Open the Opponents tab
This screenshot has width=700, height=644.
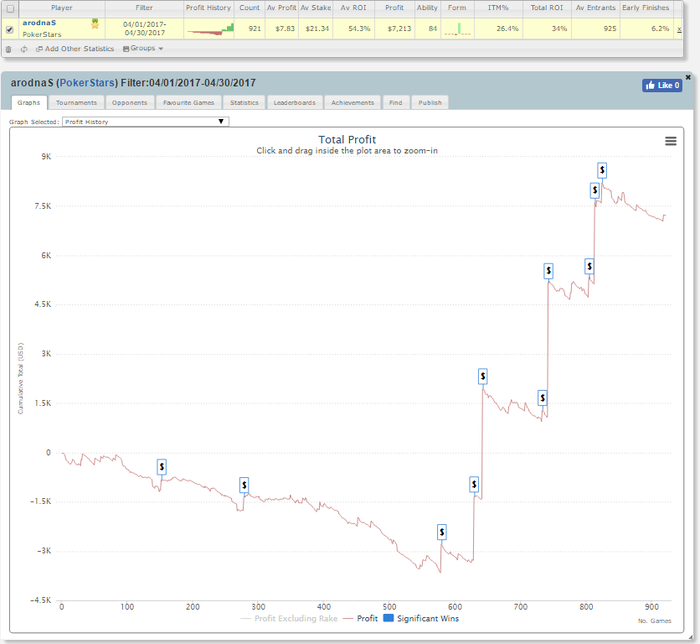(129, 103)
